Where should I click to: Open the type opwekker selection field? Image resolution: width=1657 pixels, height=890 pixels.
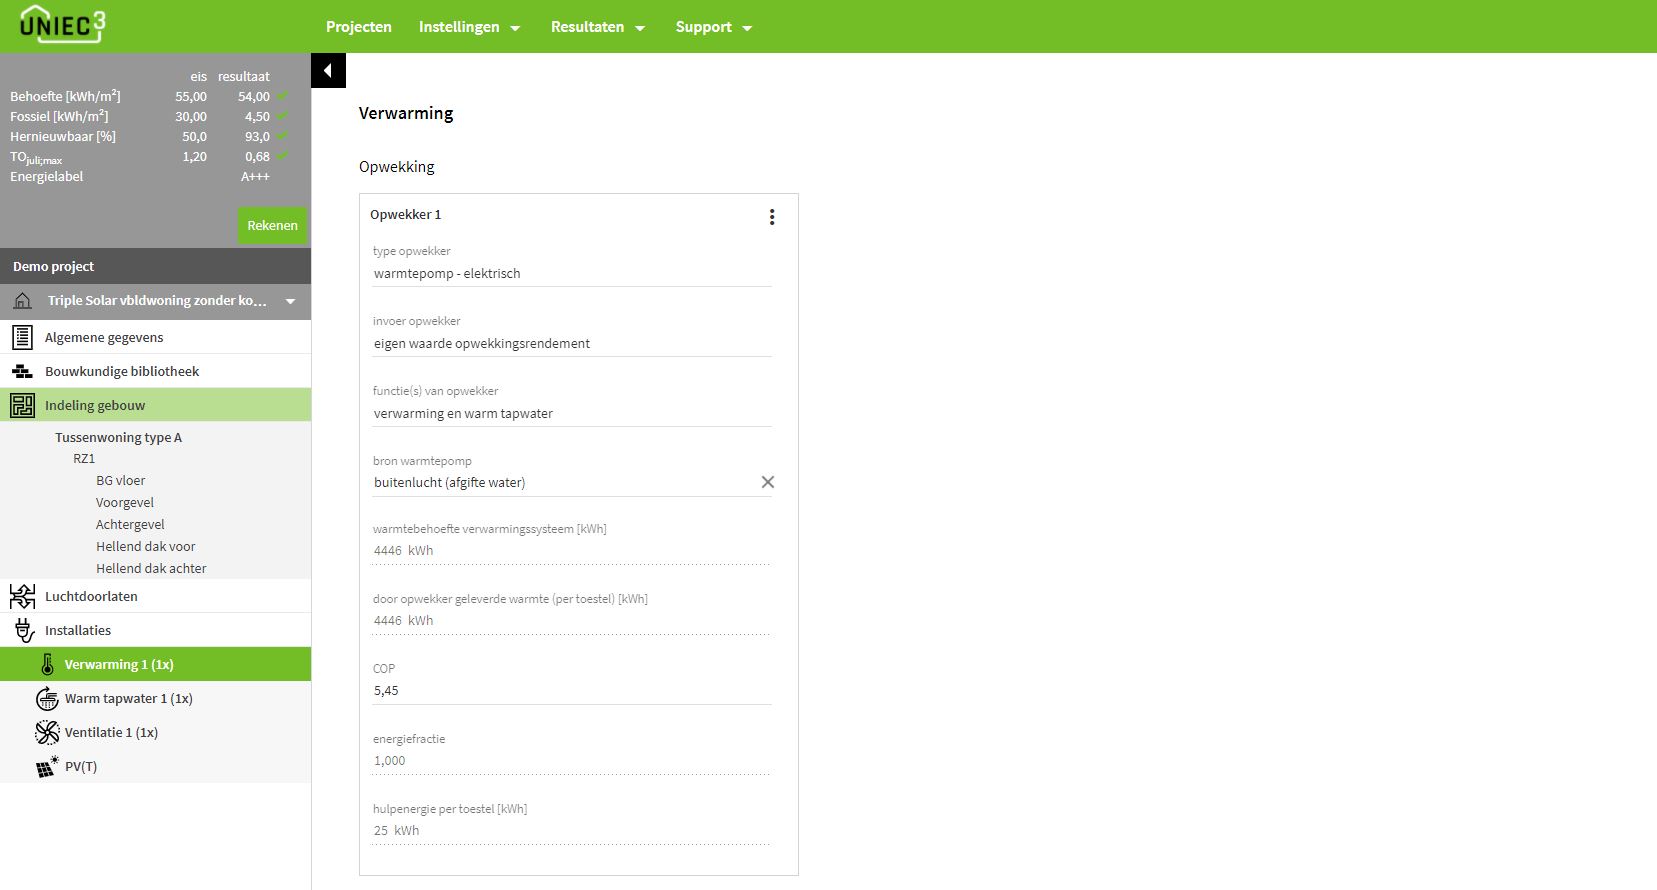pyautogui.click(x=570, y=274)
